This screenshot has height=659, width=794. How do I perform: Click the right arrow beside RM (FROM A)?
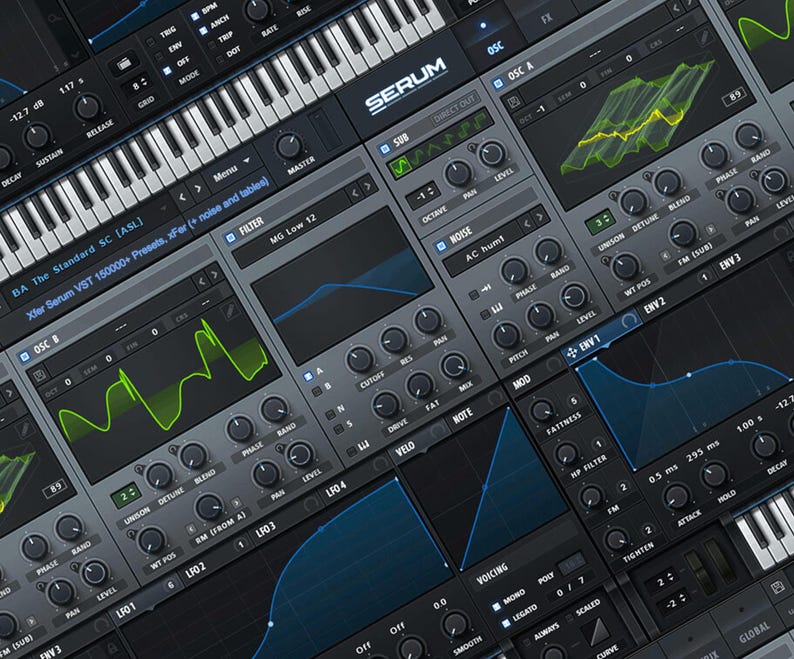236,502
